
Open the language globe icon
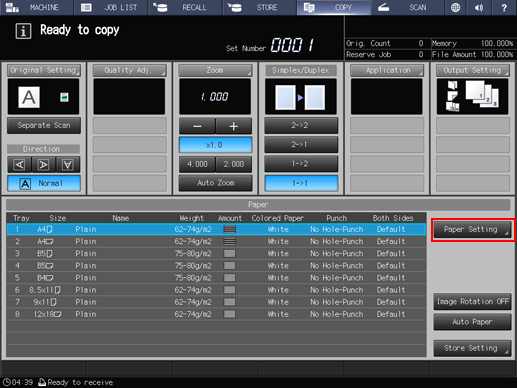tap(455, 7)
